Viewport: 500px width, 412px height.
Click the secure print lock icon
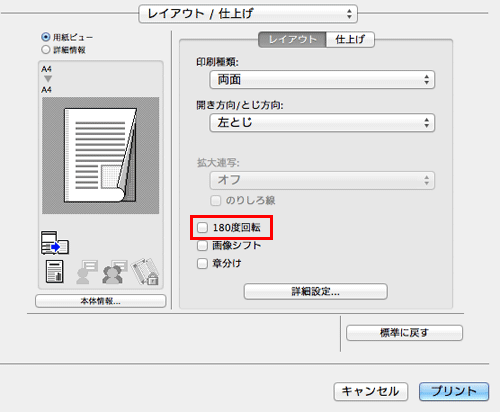(x=145, y=271)
